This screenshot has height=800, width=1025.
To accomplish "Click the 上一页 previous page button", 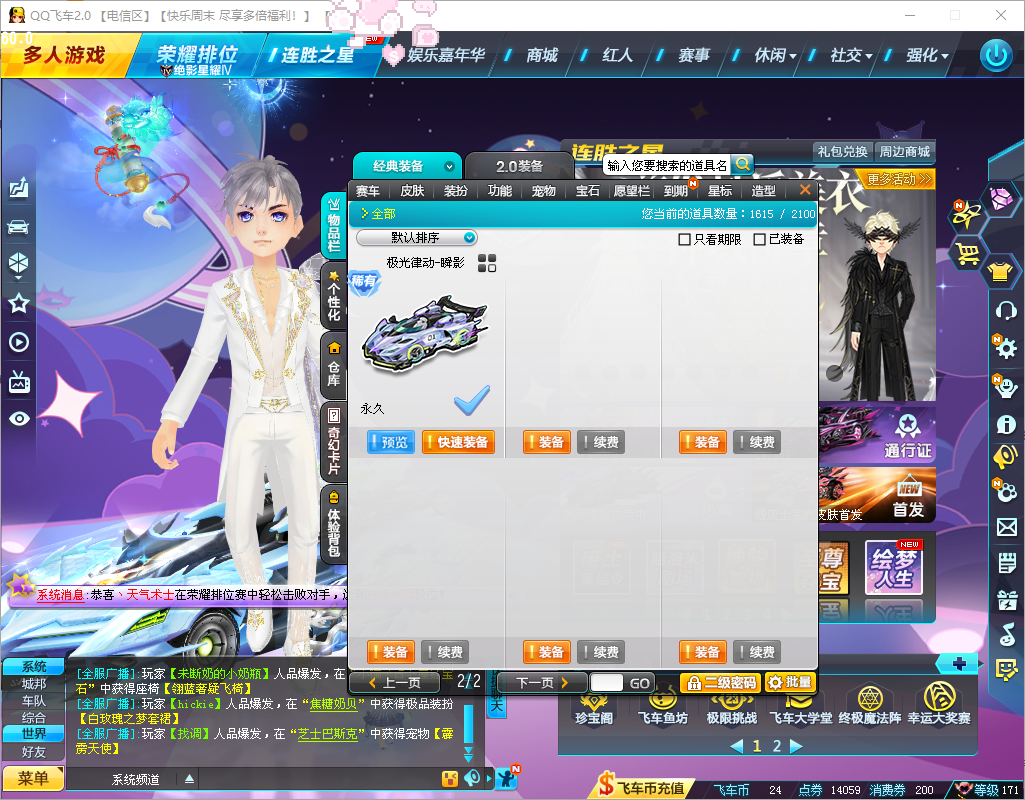I will (x=394, y=683).
